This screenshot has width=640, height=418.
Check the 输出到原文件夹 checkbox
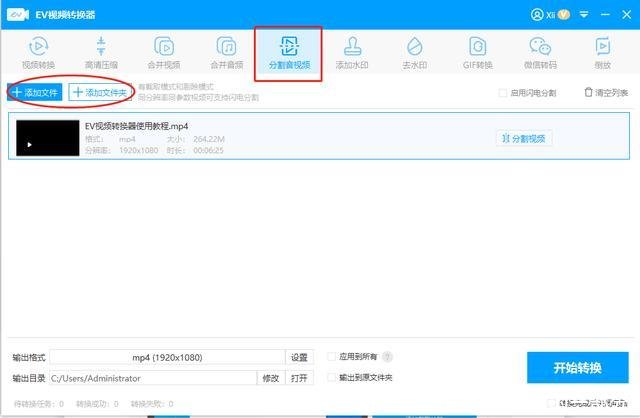point(332,377)
